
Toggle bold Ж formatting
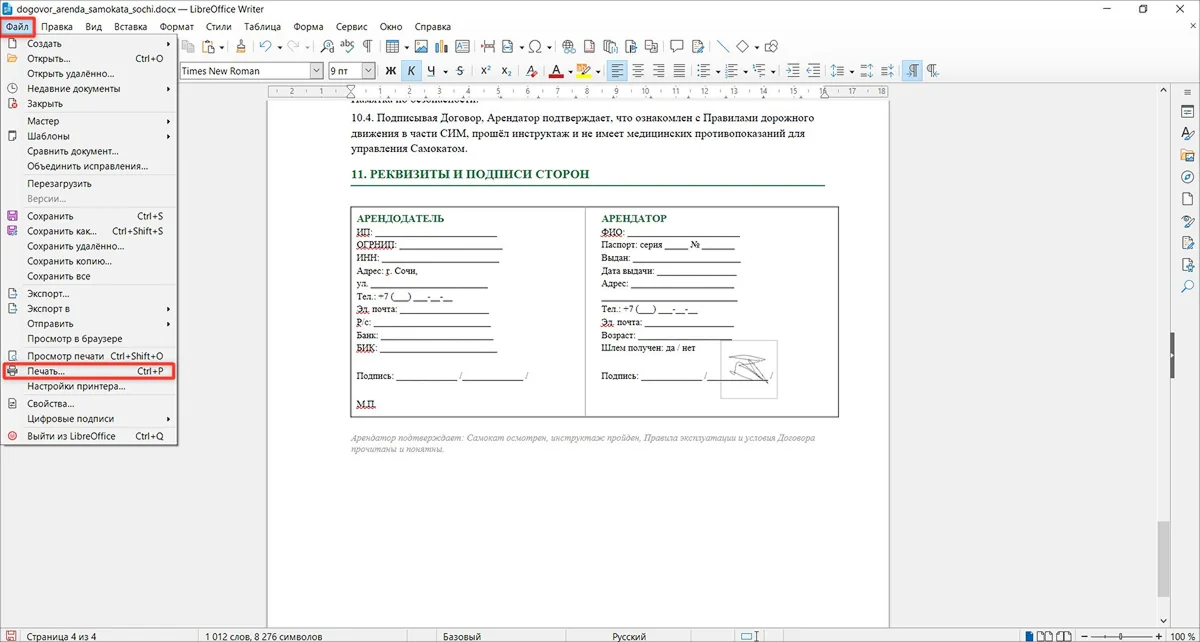pos(391,71)
